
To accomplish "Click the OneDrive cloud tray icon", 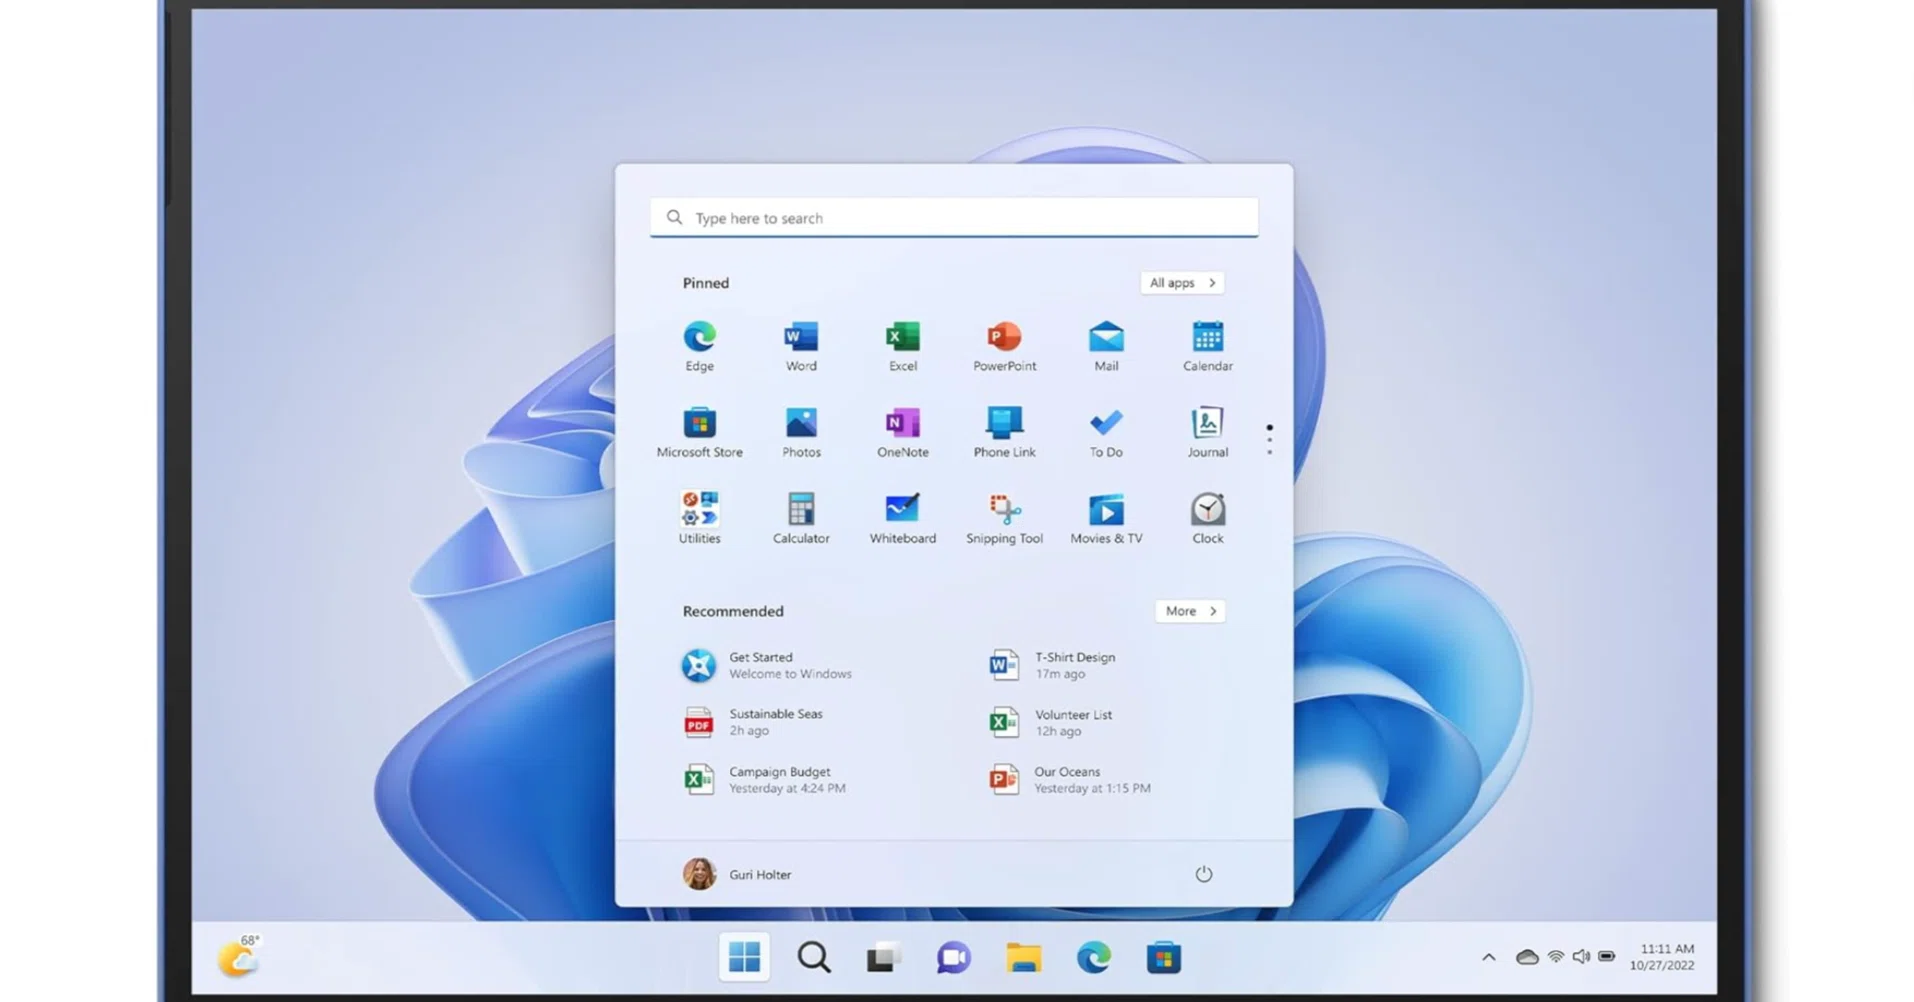I will [x=1526, y=957].
